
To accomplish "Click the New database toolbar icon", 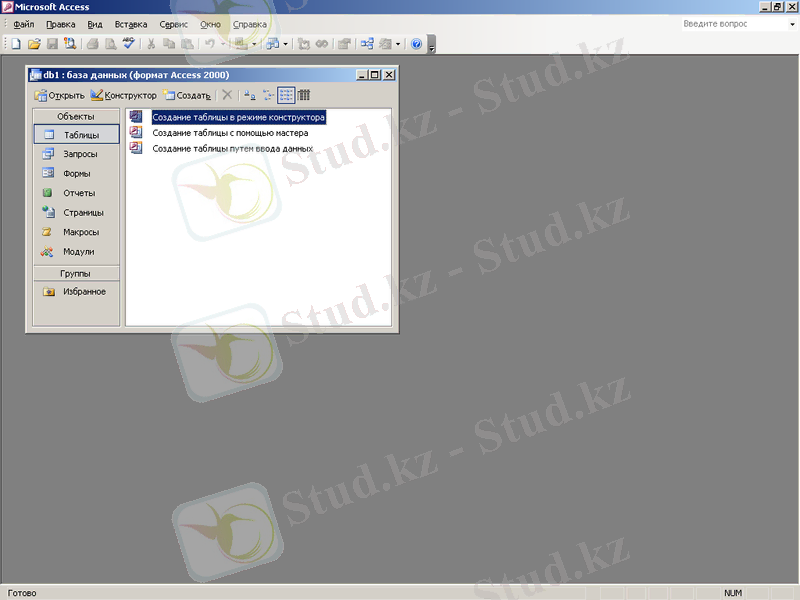I will pyautogui.click(x=16, y=44).
